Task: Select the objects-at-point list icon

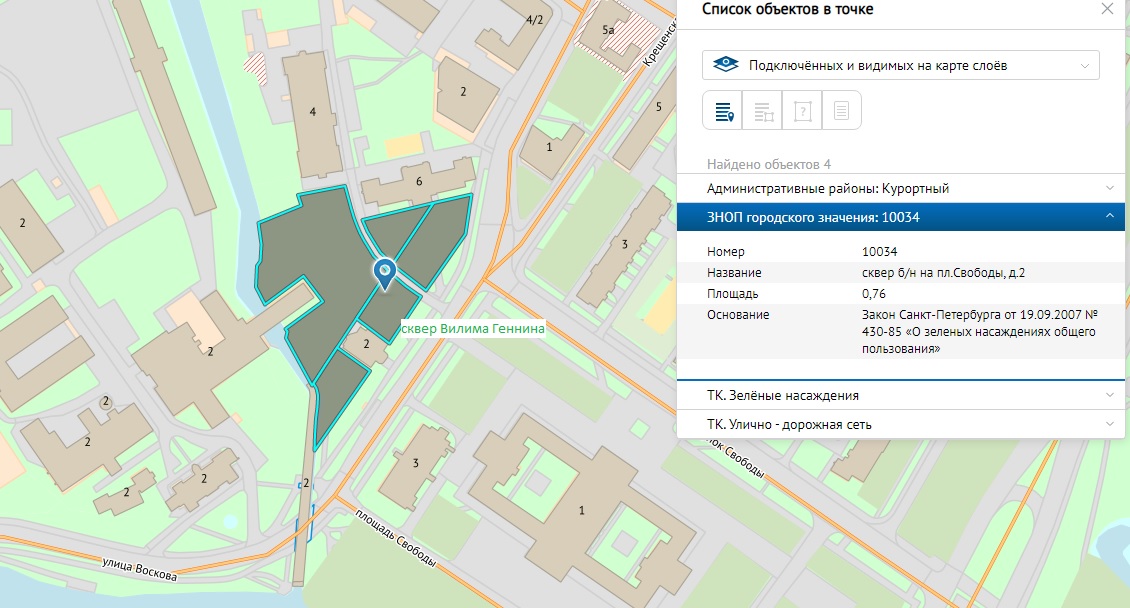Action: point(723,111)
